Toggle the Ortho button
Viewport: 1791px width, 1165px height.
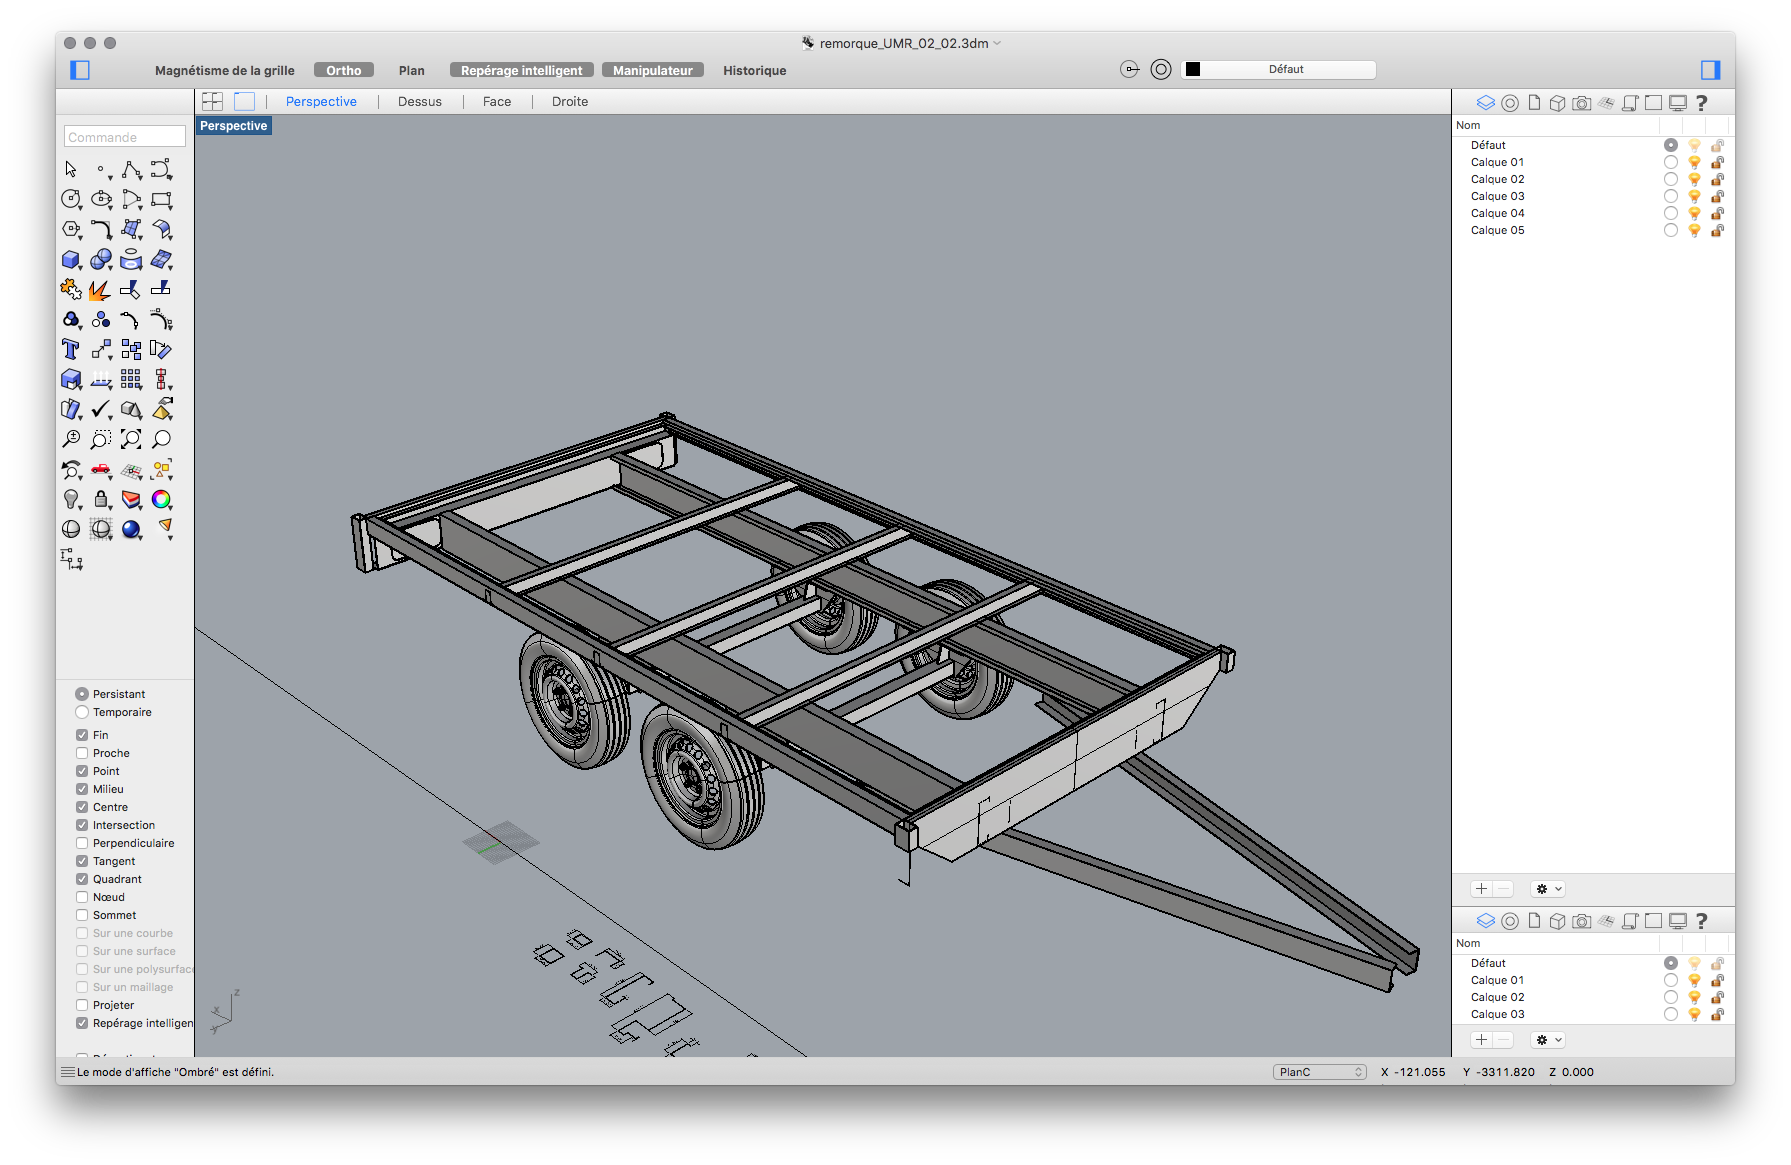343,70
